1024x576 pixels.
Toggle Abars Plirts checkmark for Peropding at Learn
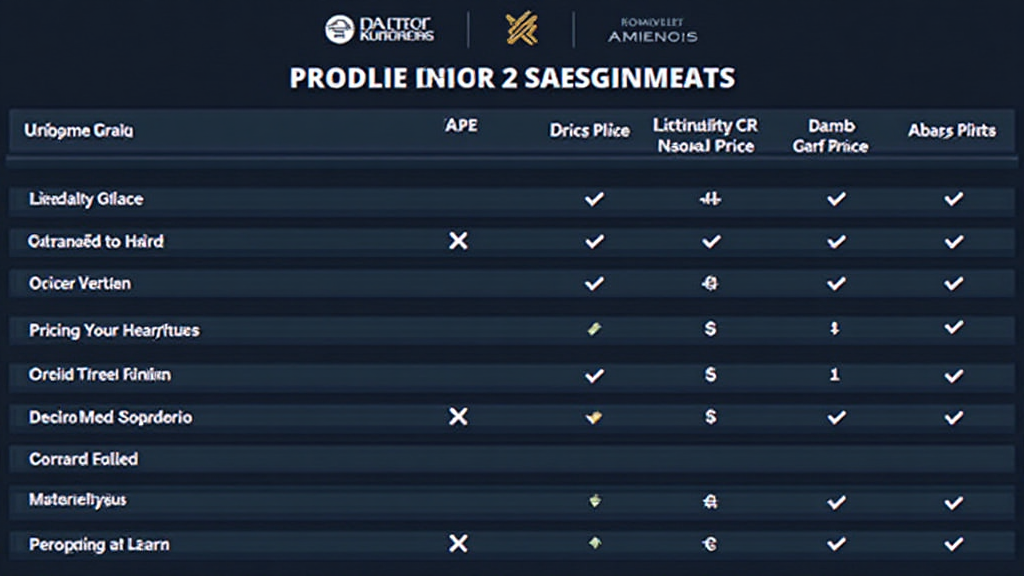tap(953, 544)
